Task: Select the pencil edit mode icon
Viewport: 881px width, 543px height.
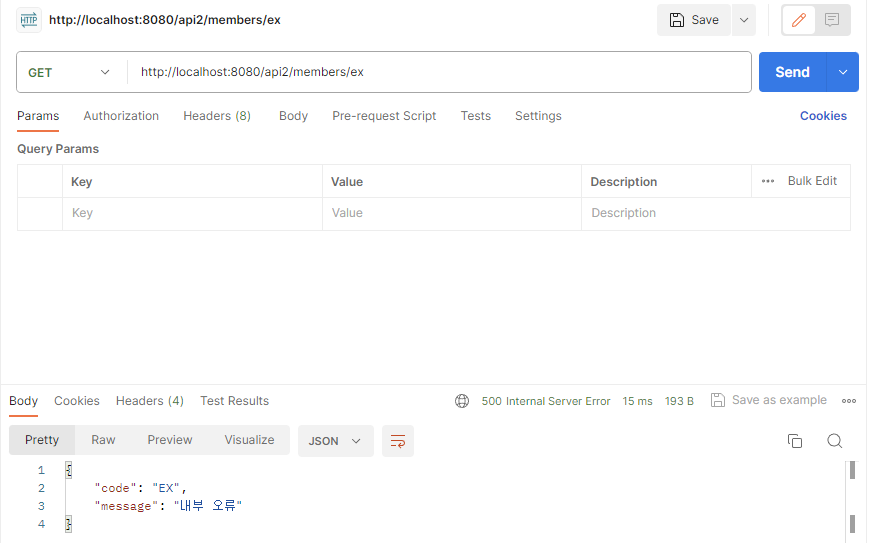Action: tap(798, 20)
